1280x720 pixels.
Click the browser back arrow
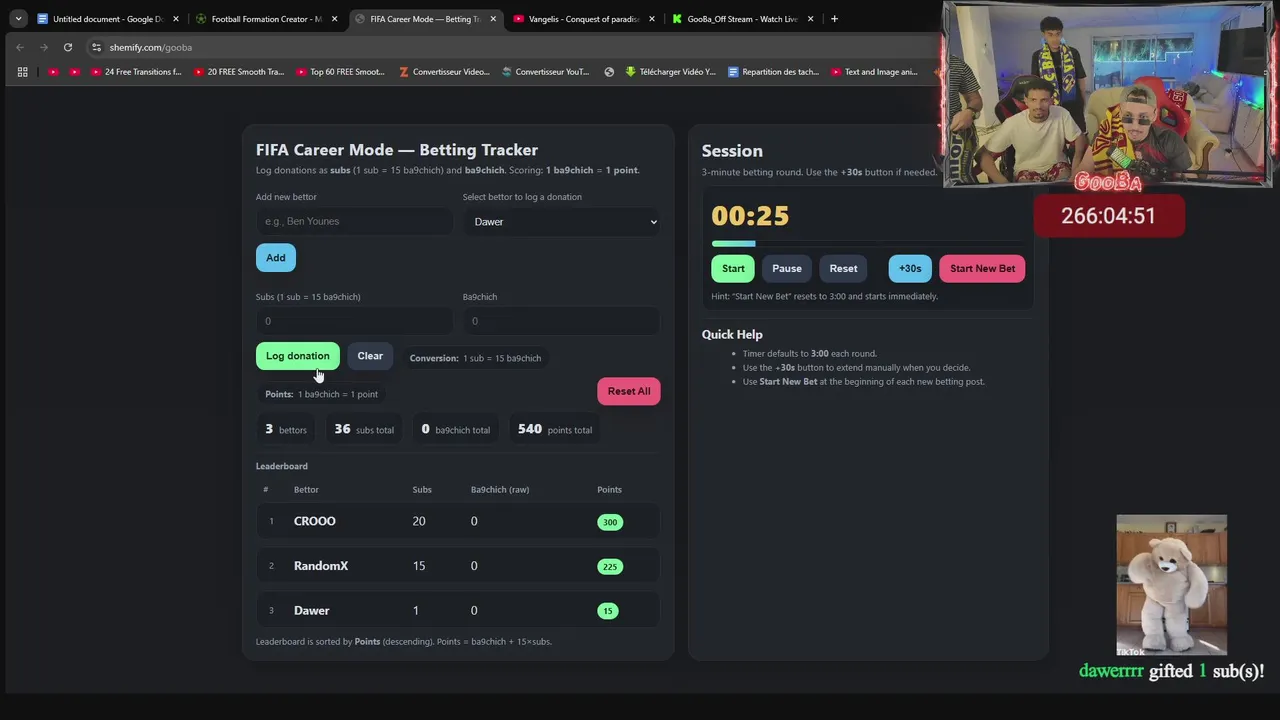pyautogui.click(x=20, y=47)
